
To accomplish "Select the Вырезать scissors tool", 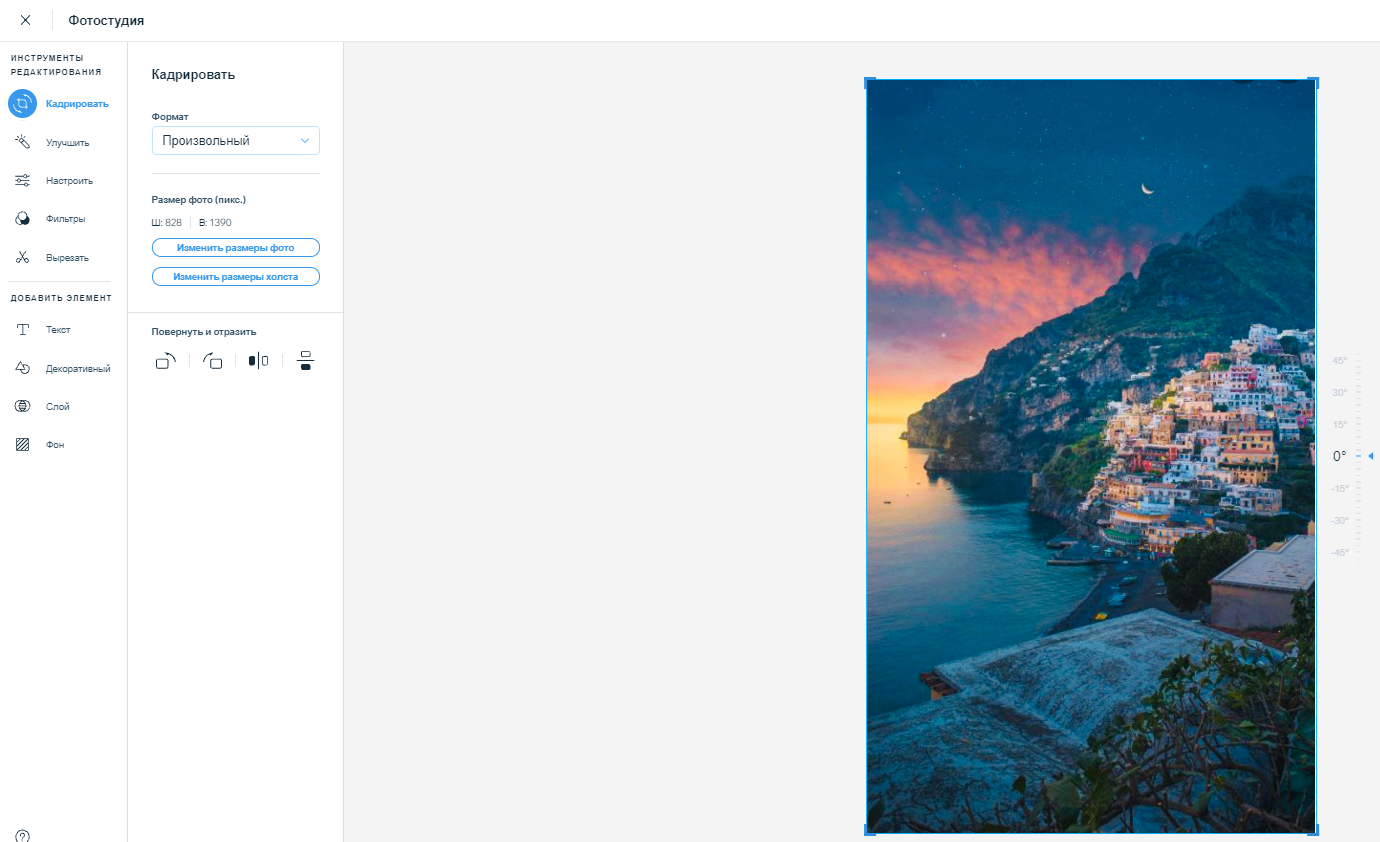I will 22,258.
